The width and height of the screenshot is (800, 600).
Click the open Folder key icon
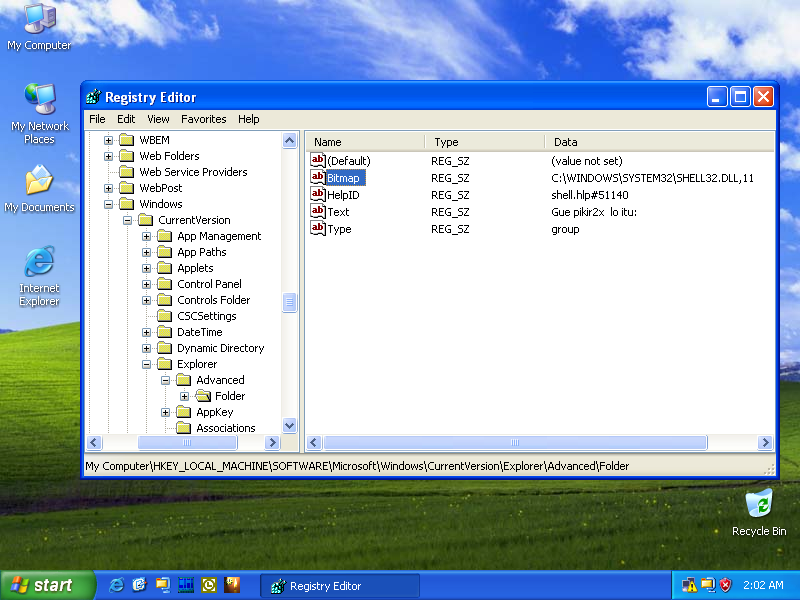click(x=203, y=396)
